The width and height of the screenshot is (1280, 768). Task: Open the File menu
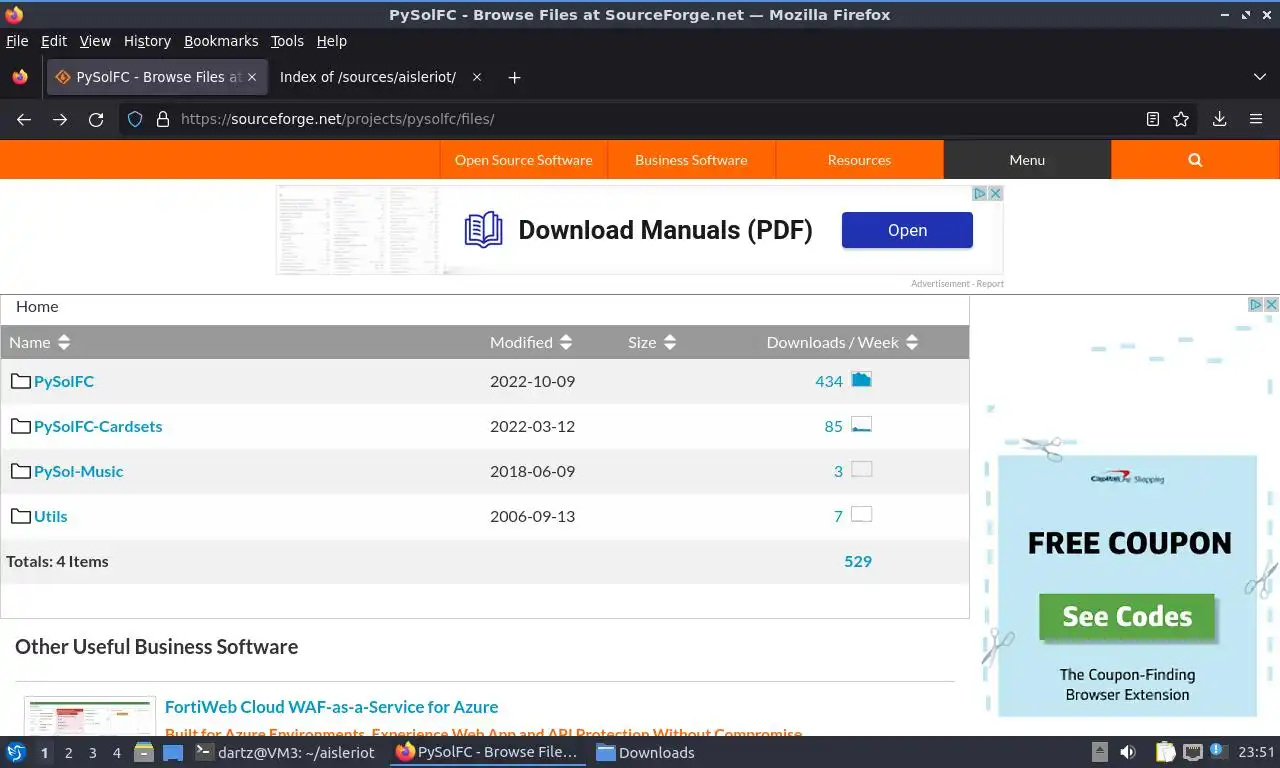point(17,41)
